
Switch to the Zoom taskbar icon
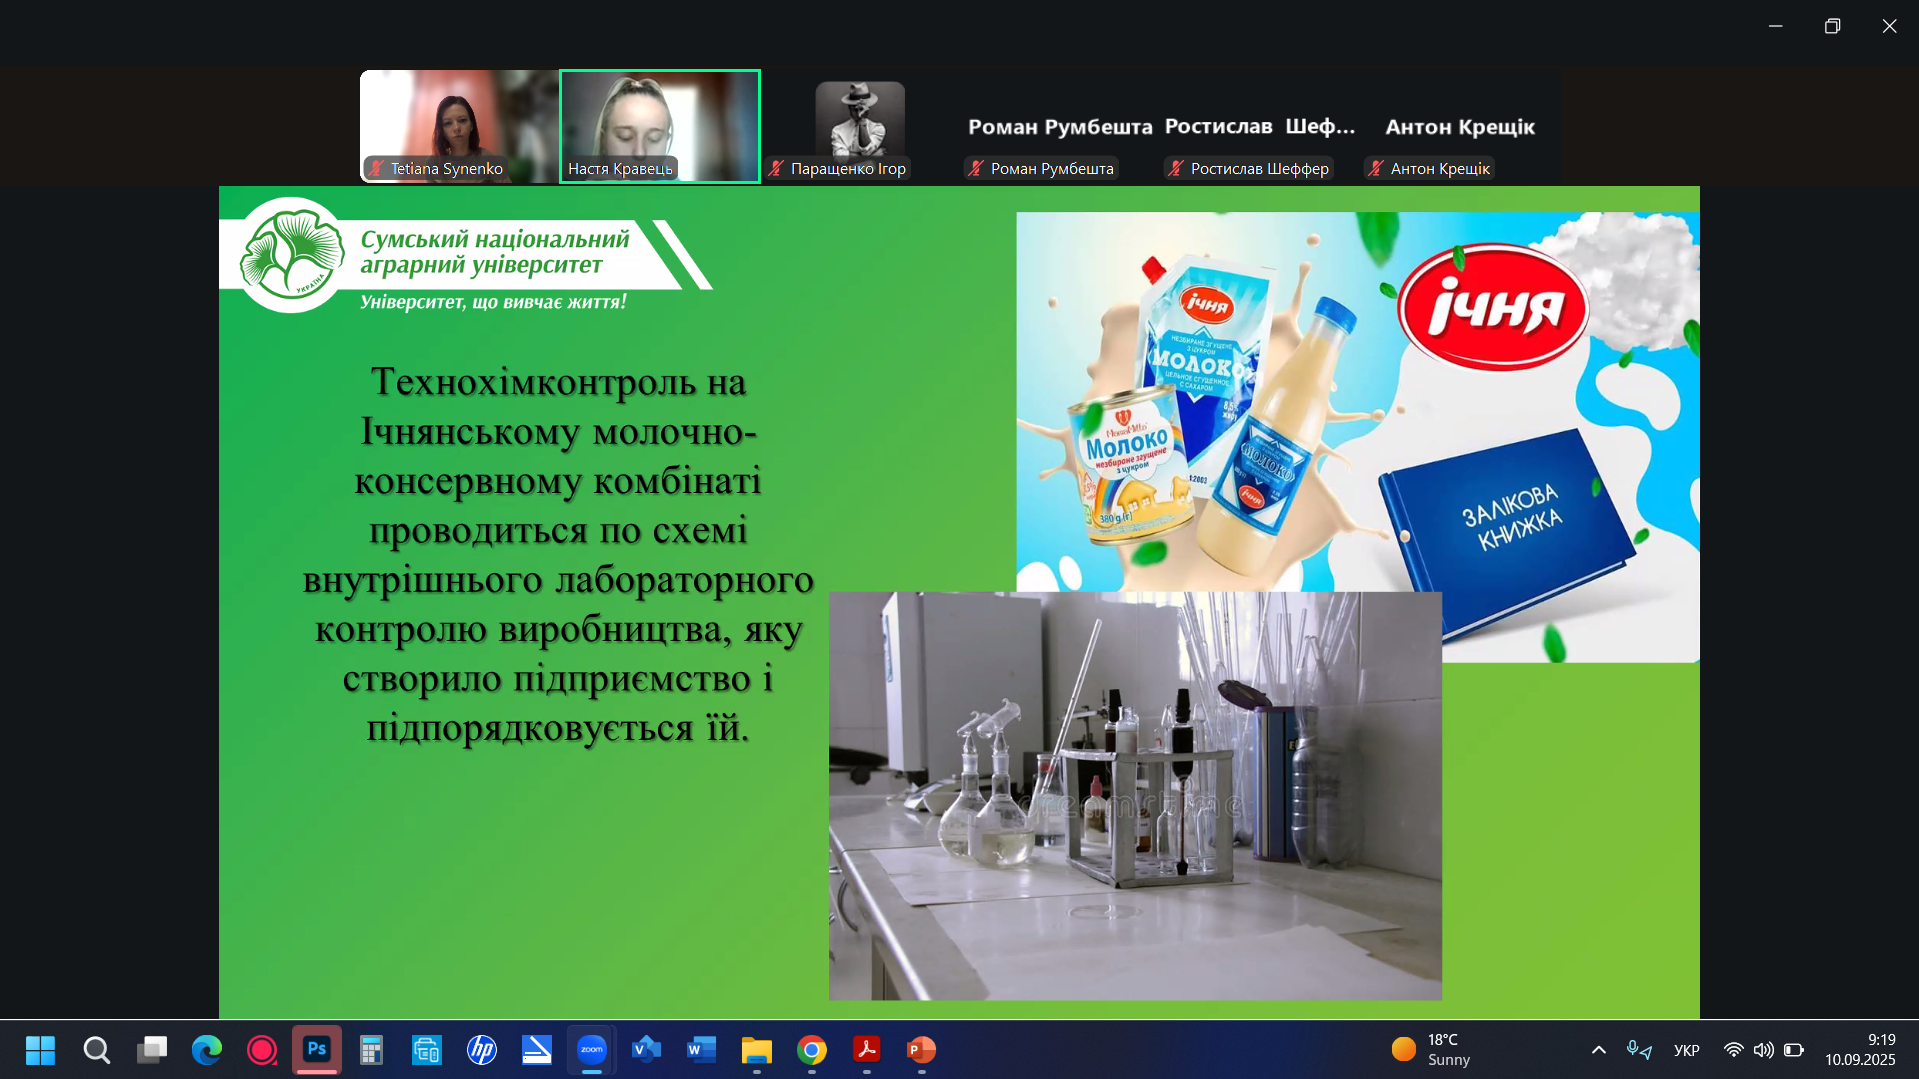(x=592, y=1050)
